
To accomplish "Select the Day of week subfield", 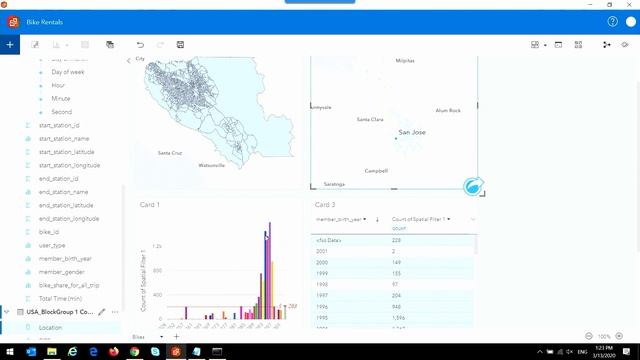I will 68,72.
